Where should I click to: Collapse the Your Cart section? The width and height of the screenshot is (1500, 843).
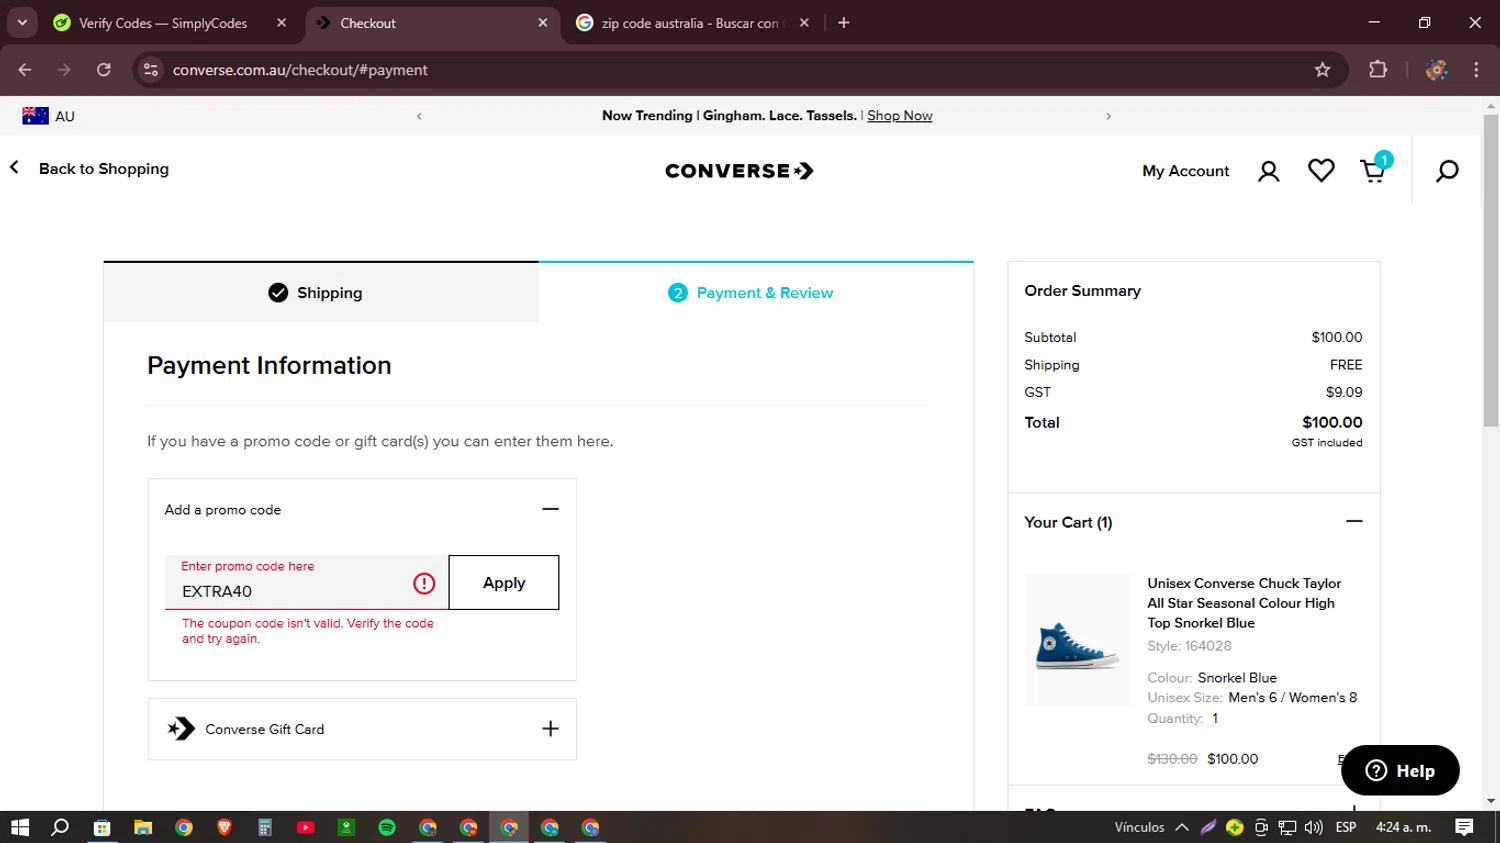coord(1354,521)
